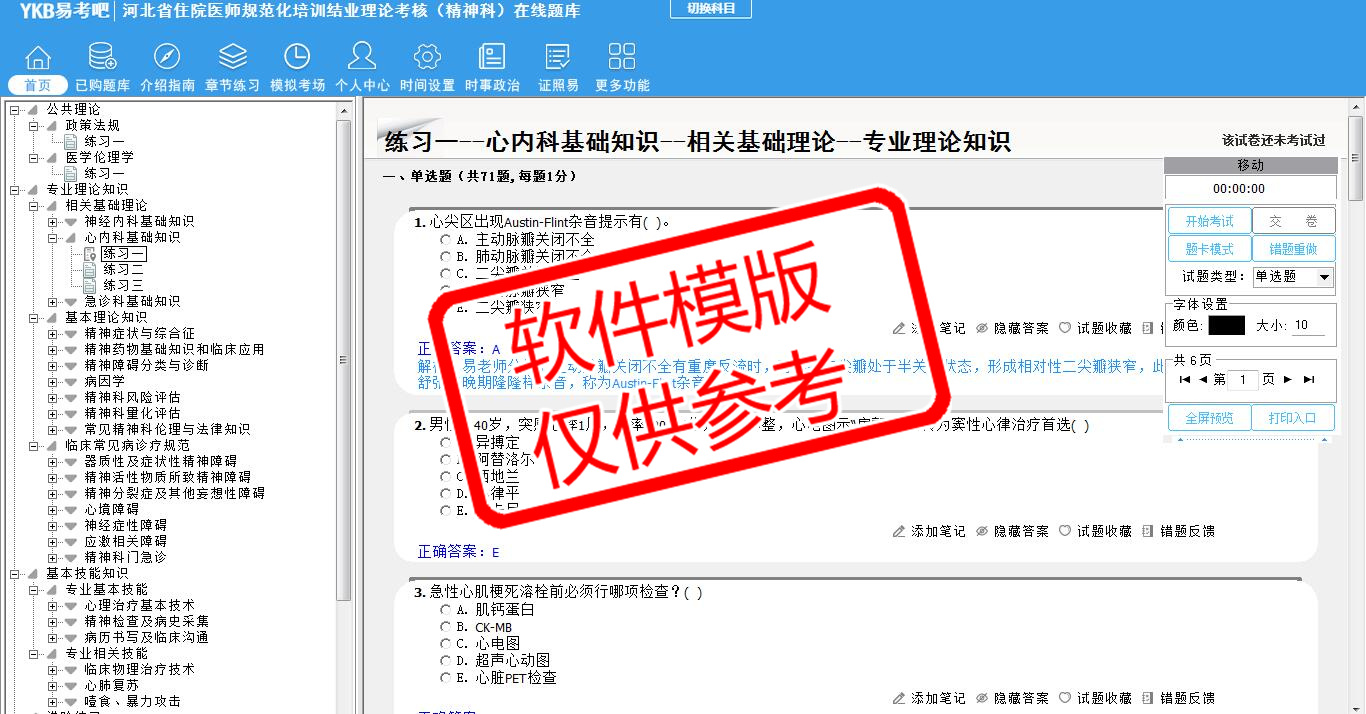1366x714 pixels.
Task: Open 模拟考场 clock icon
Action: pos(297,57)
